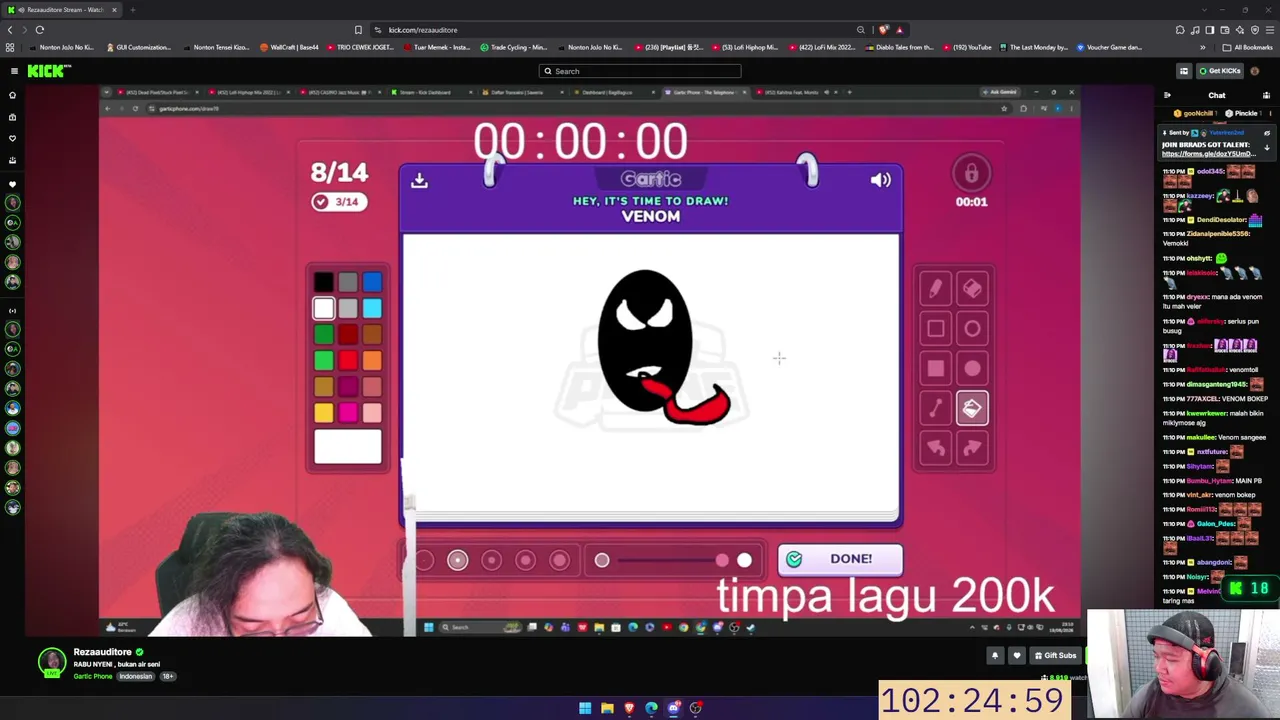Open the Gartic Phone category link
This screenshot has height=720, width=1280.
[93, 677]
